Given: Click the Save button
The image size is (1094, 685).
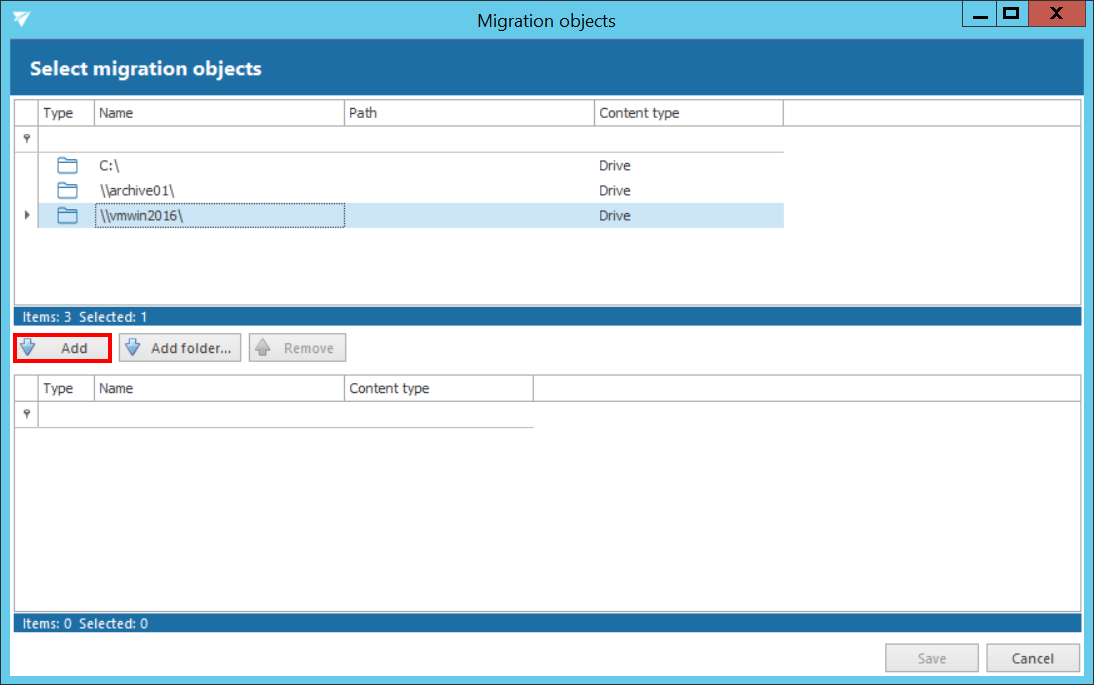Looking at the screenshot, I should (931, 658).
